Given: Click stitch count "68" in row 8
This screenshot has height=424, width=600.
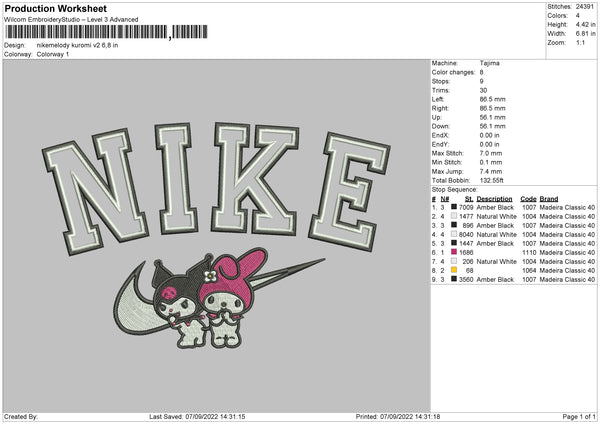Looking at the screenshot, I should coord(470,271).
